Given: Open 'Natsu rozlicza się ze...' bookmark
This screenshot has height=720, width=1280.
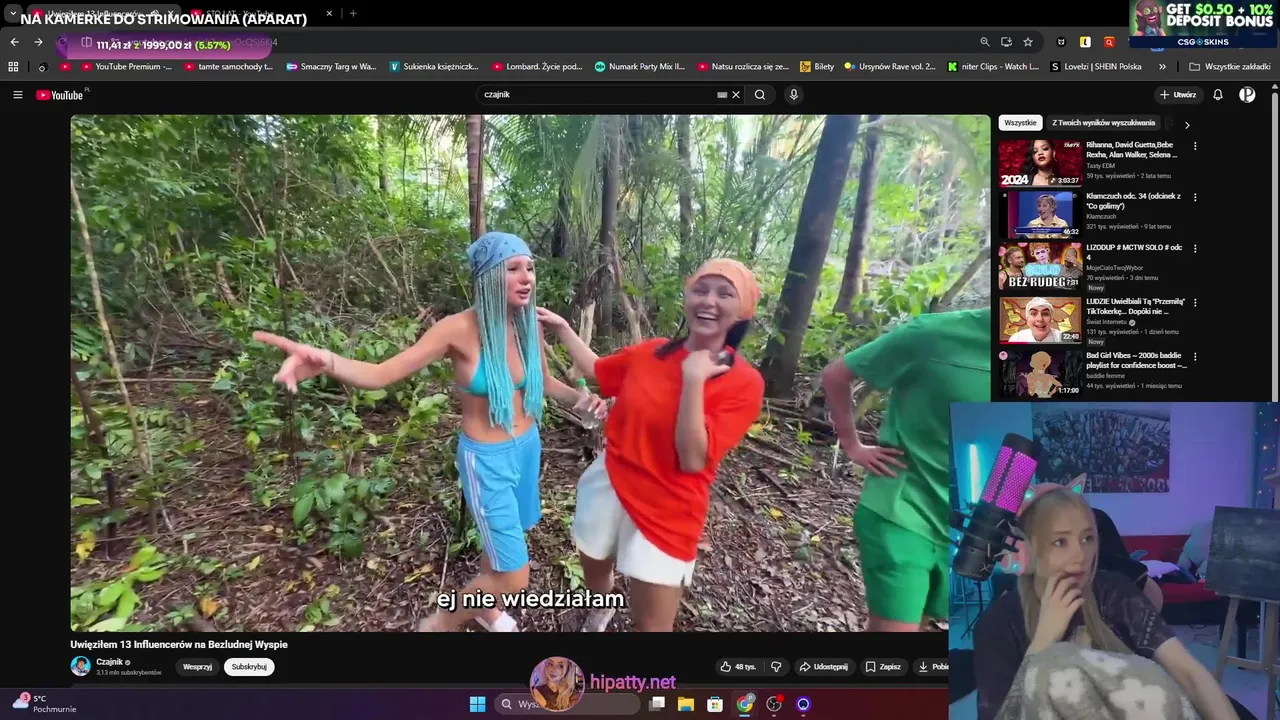Looking at the screenshot, I should coord(743,67).
